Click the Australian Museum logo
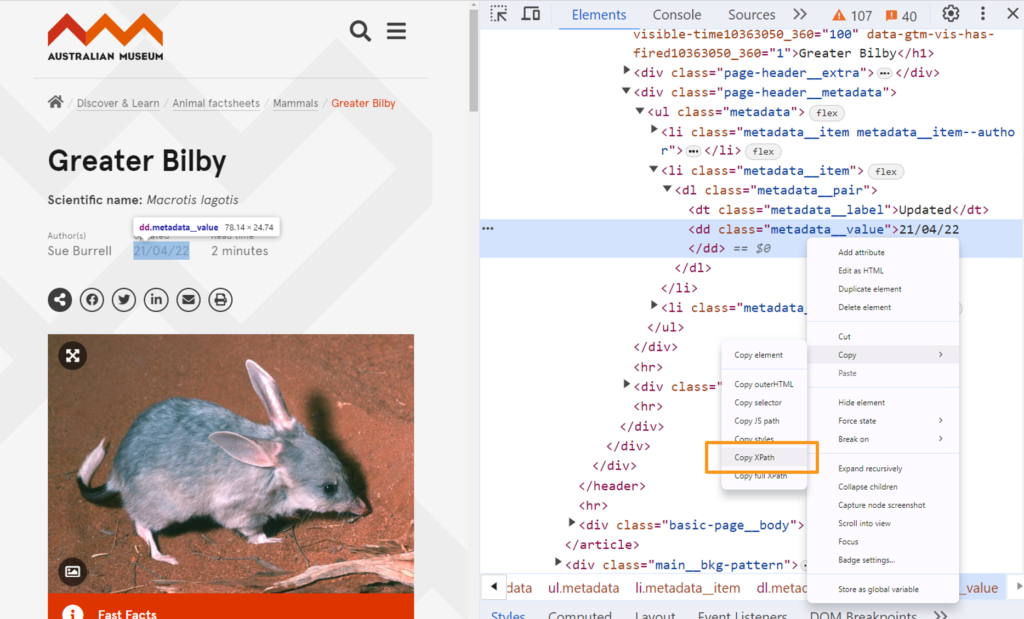Viewport: 1024px width, 619px height. 105,37
